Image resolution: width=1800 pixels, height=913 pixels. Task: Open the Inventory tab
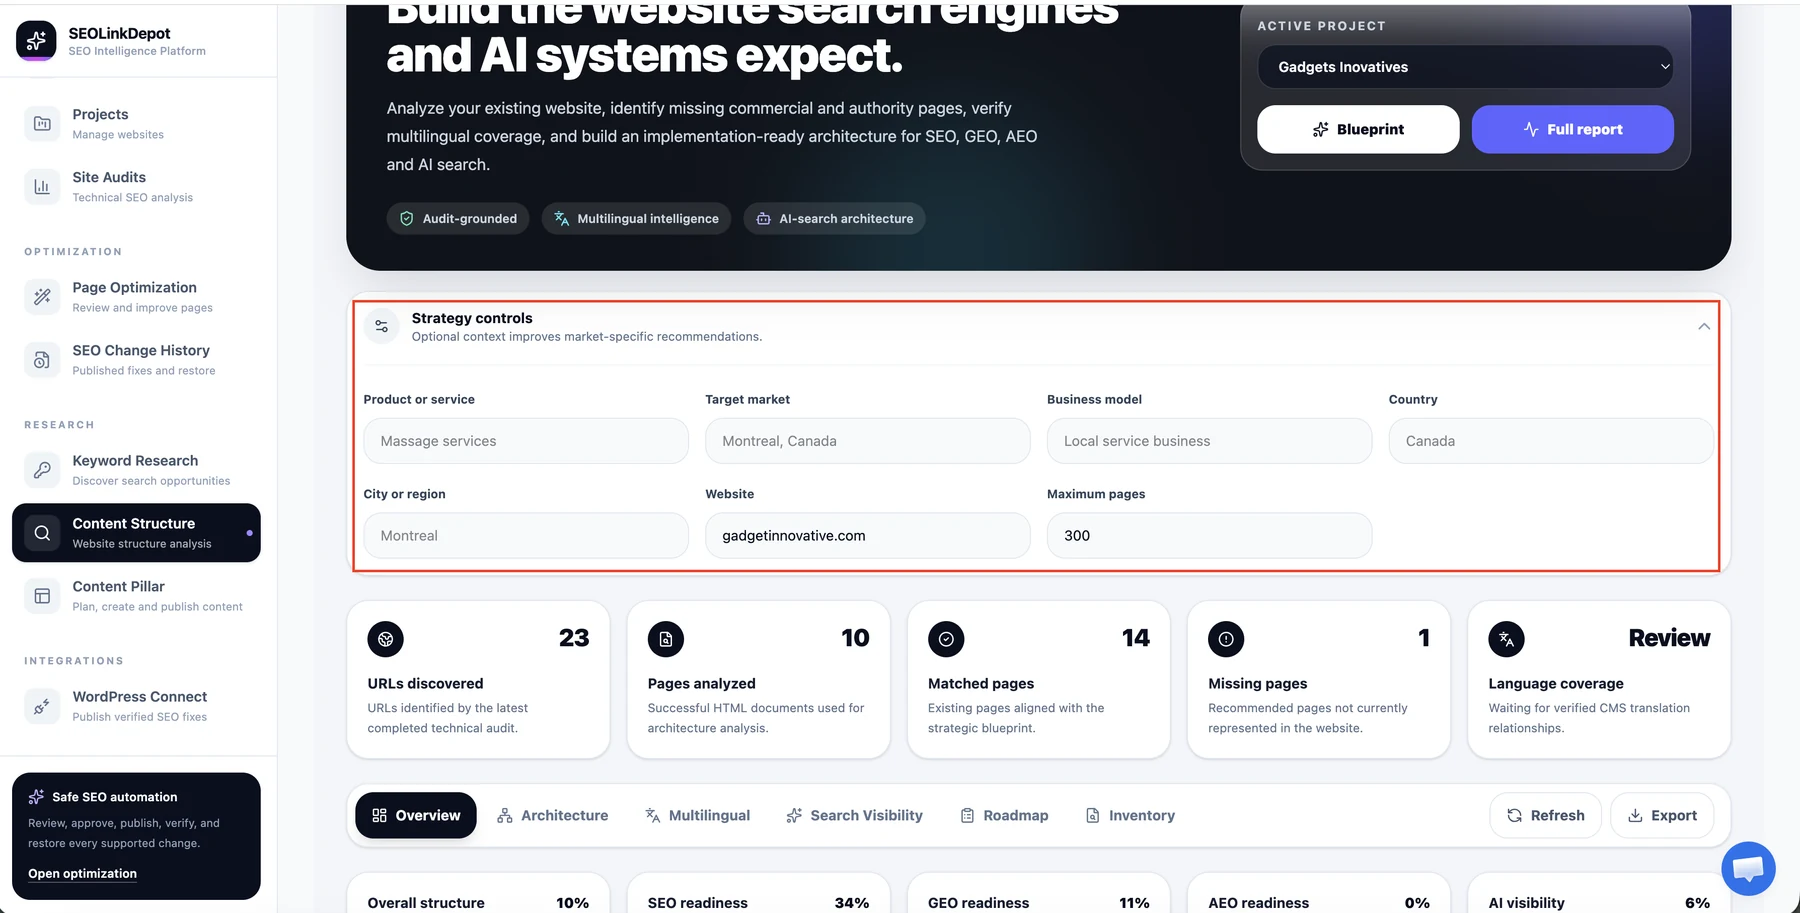[x=1130, y=815]
